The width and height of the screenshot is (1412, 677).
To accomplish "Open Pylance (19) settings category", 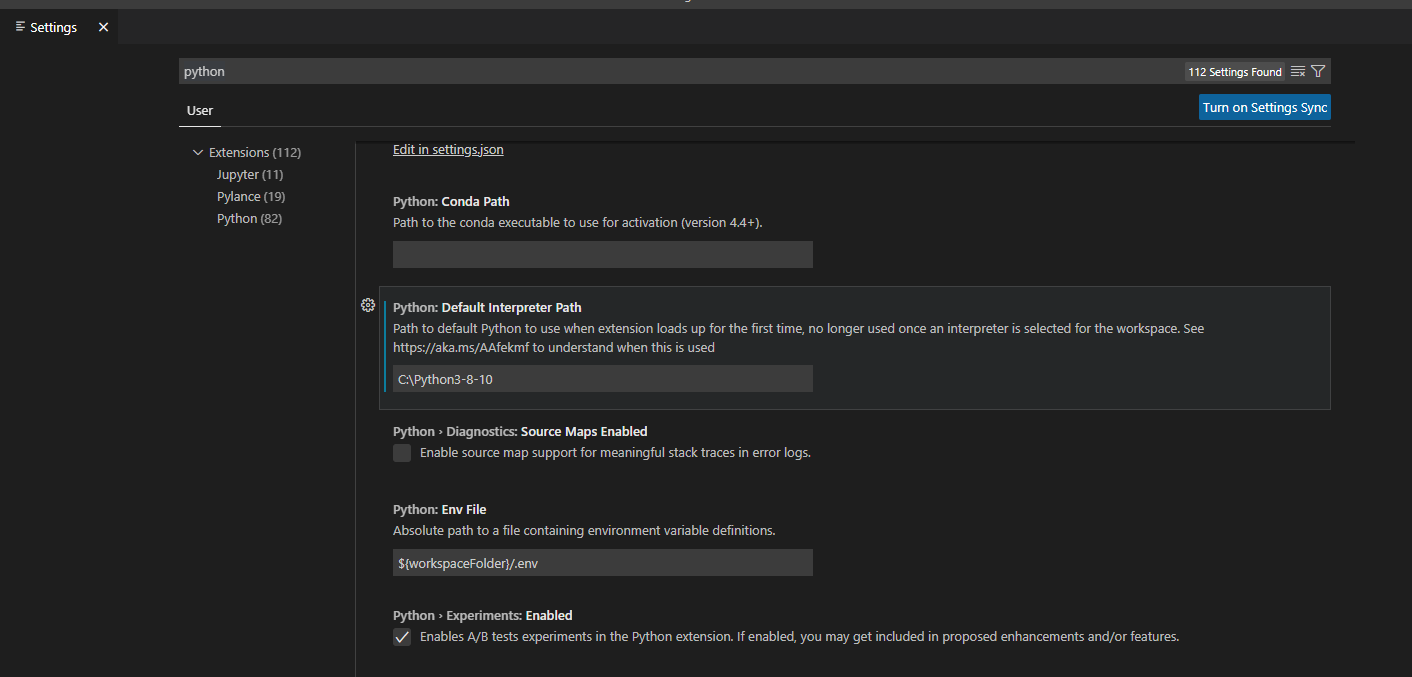I will [x=251, y=197].
